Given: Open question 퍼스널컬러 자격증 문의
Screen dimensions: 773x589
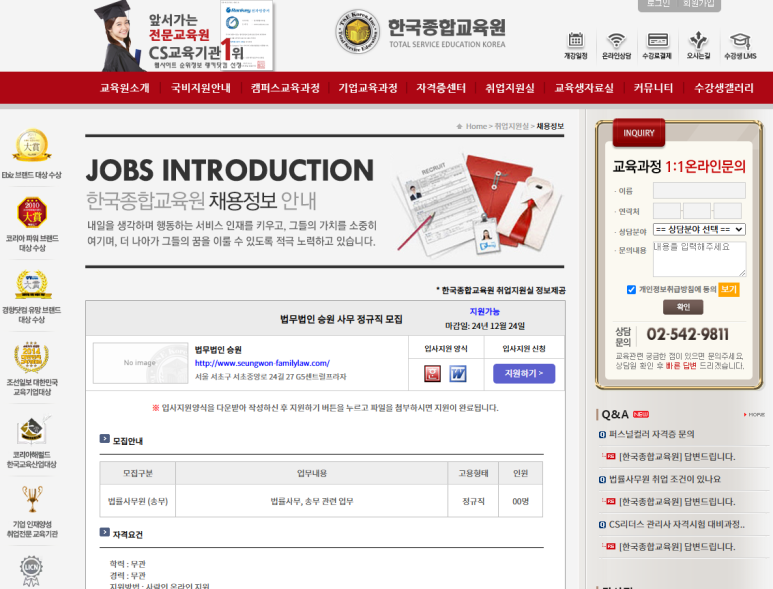Looking at the screenshot, I should tap(651, 434).
